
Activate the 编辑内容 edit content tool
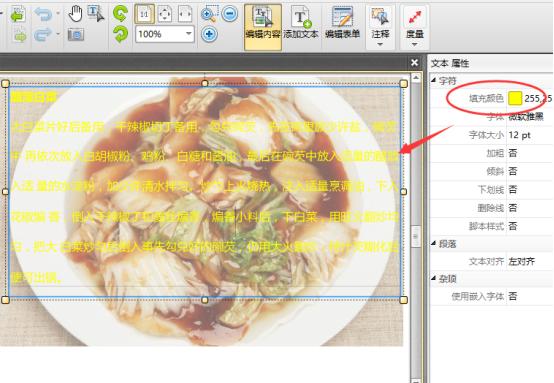[263, 27]
